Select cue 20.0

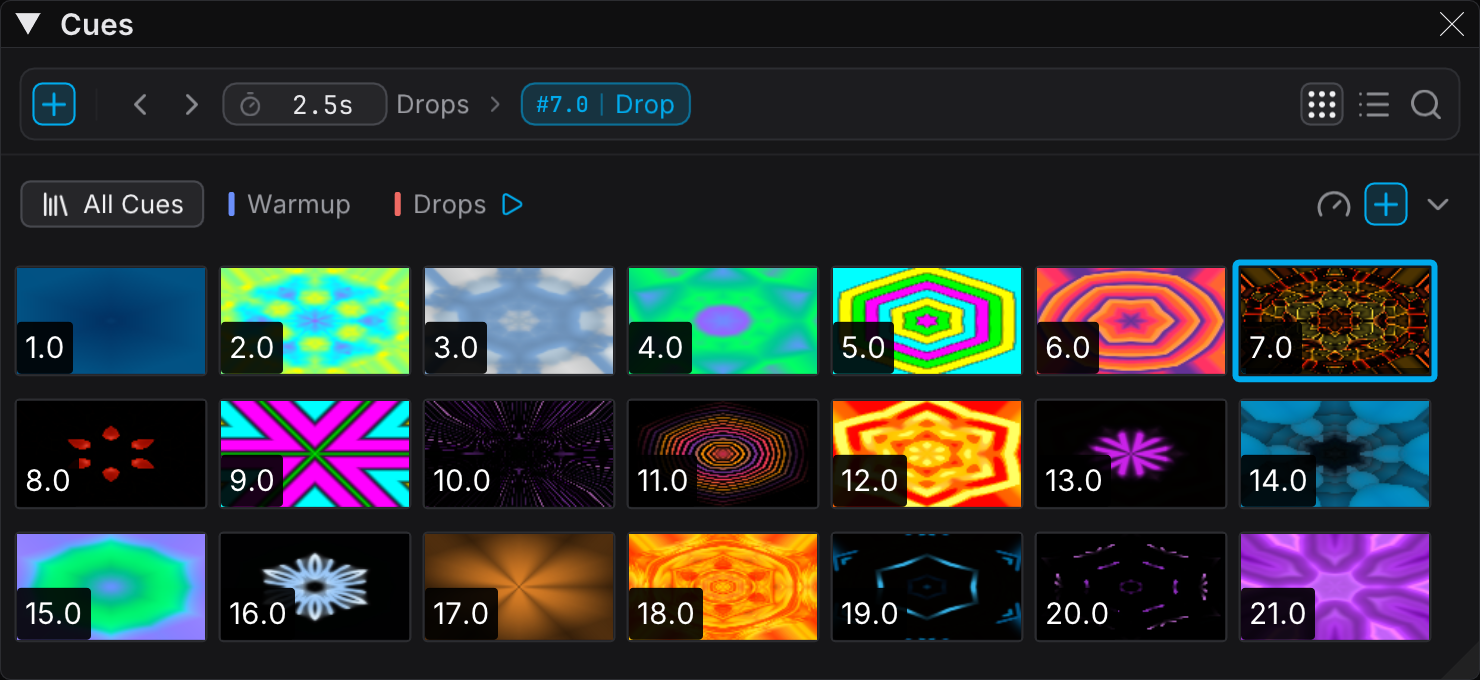(x=1131, y=586)
